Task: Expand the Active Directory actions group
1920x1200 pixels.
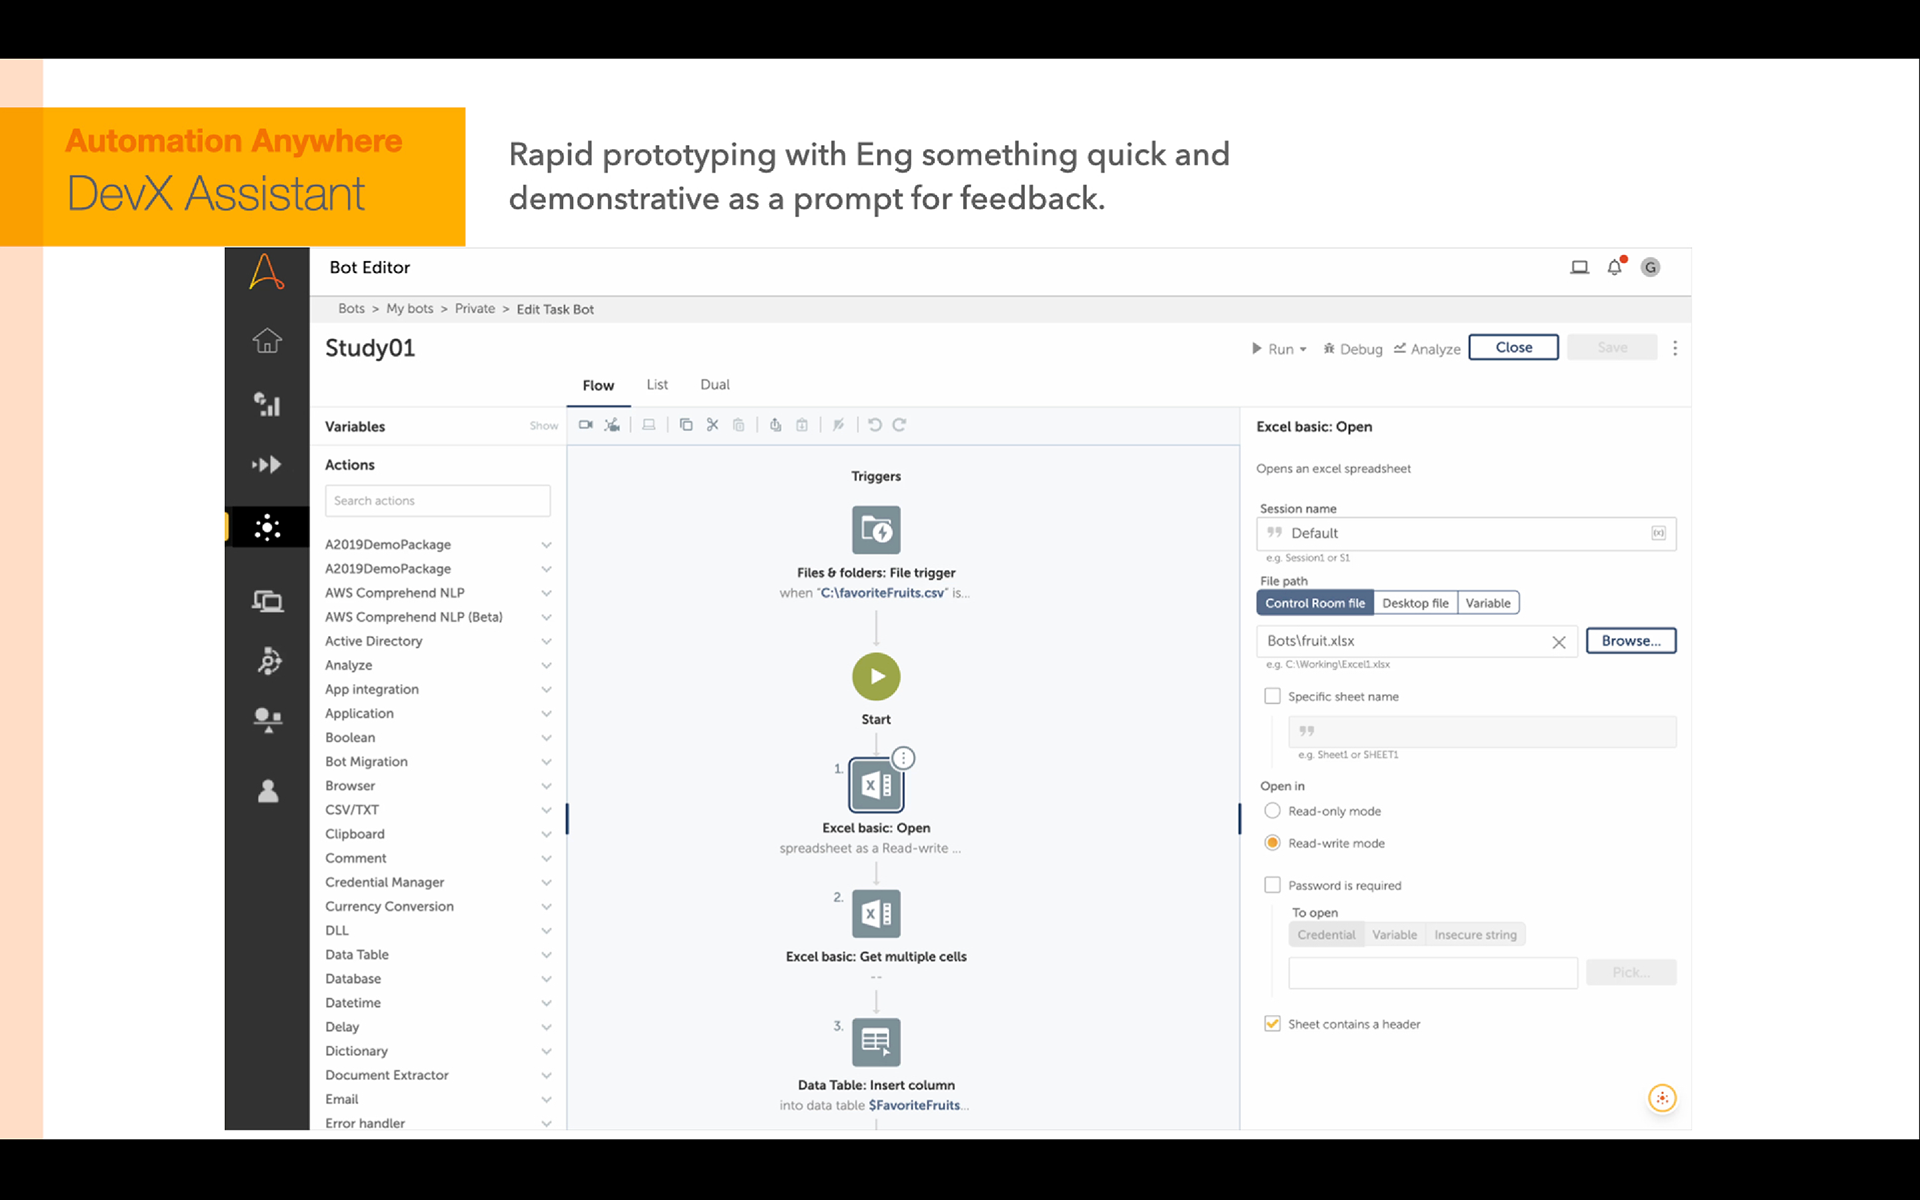Action: click(x=546, y=641)
